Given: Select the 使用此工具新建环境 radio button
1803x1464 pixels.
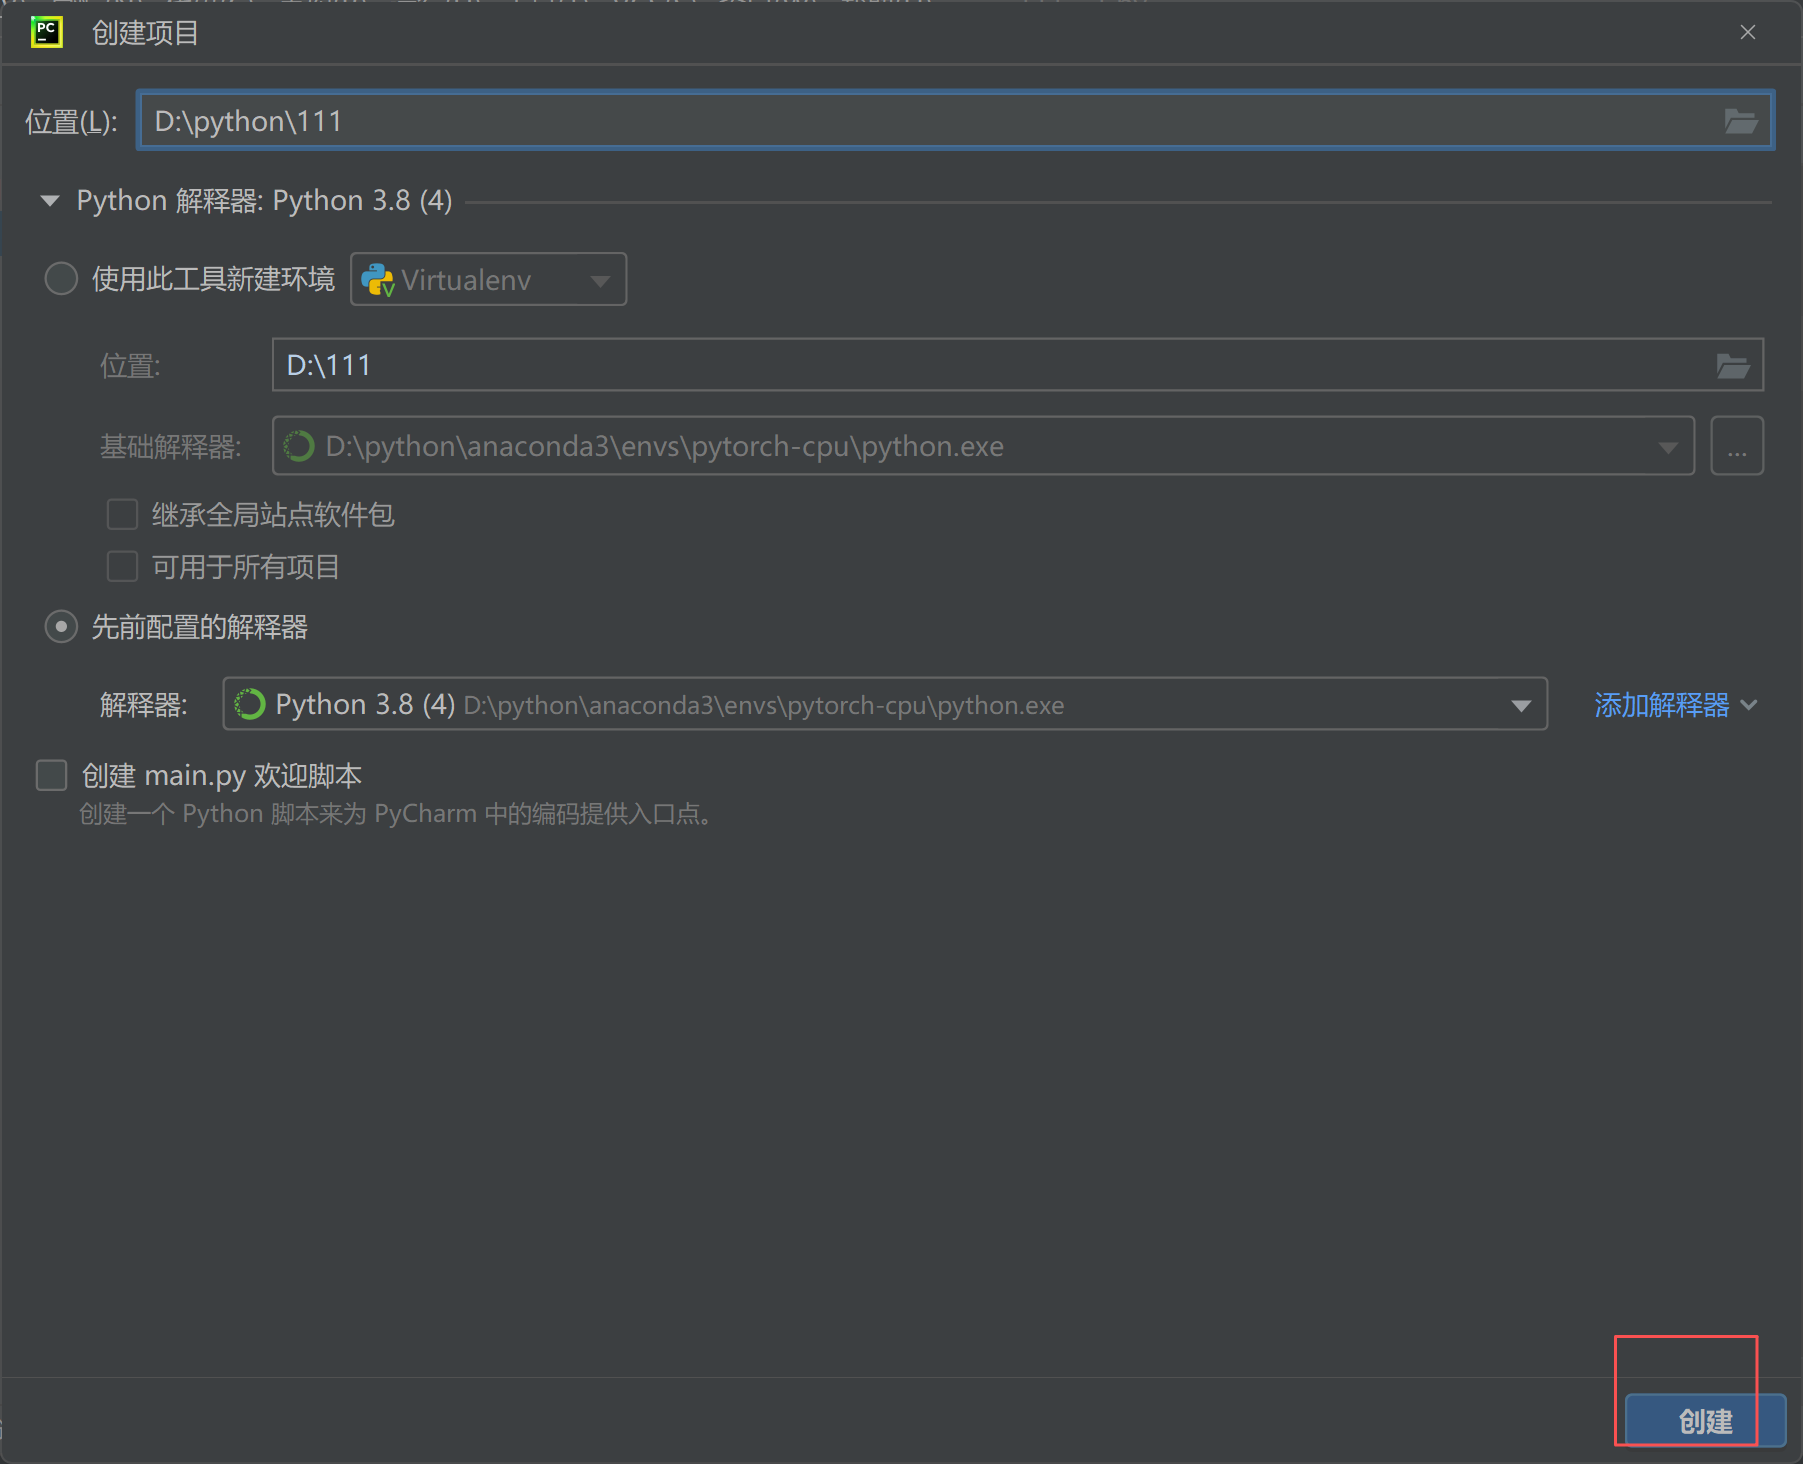Looking at the screenshot, I should tap(61, 279).
